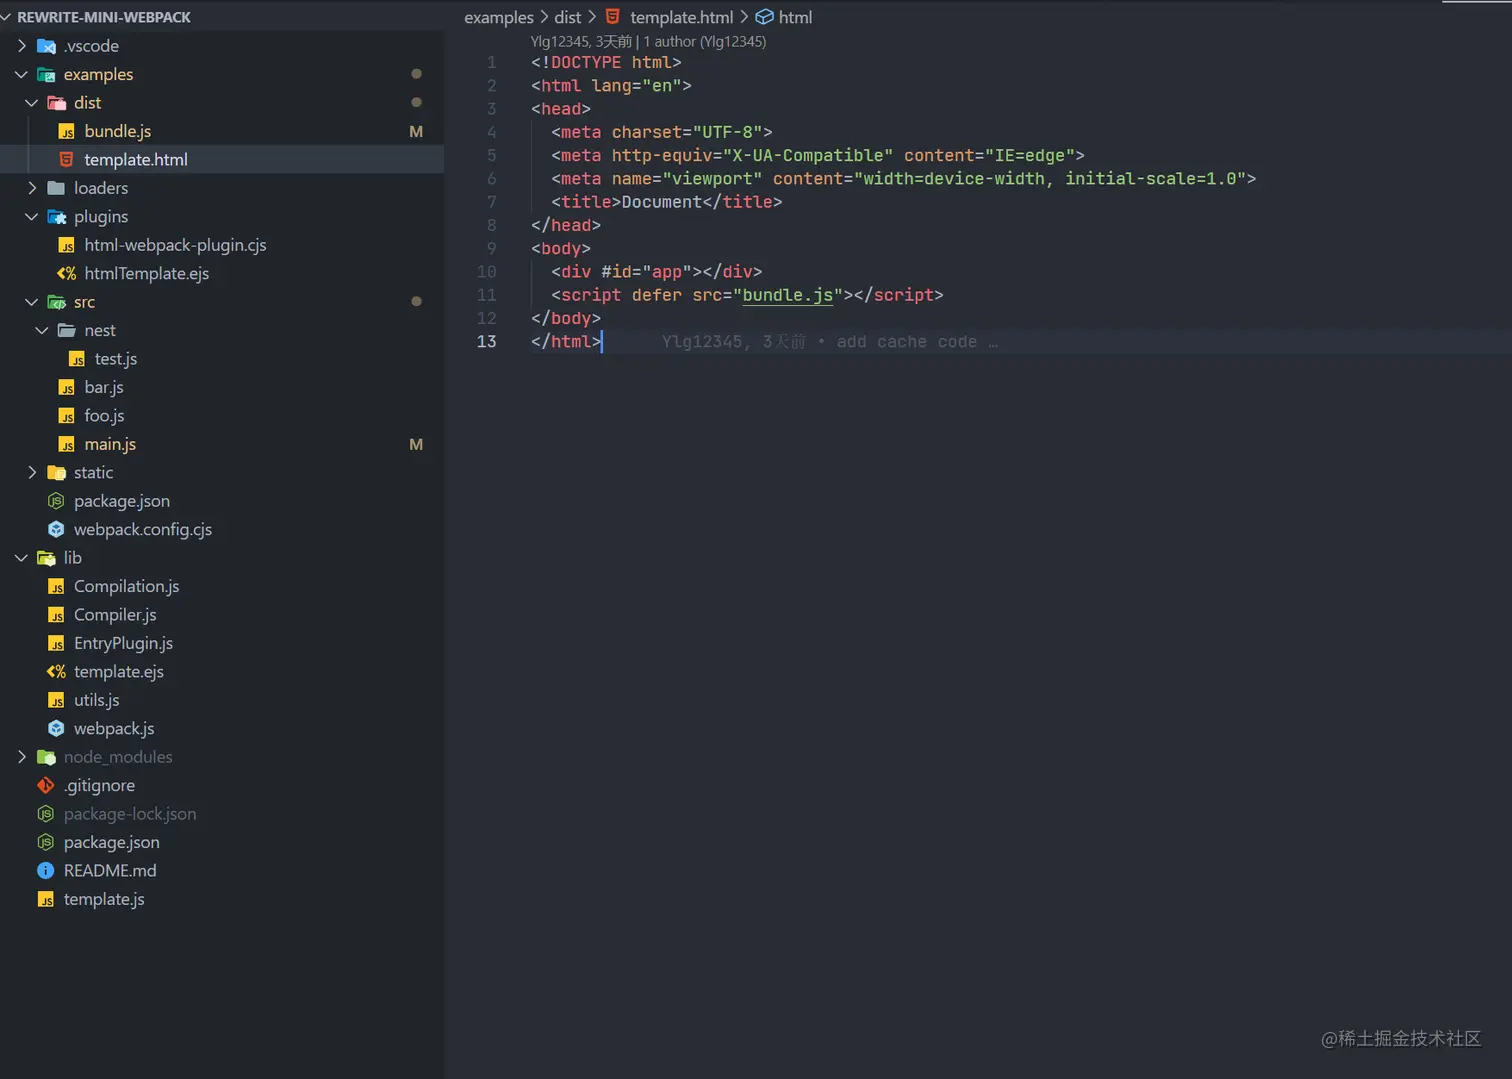Open package-lock.json in the explorer
1512x1079 pixels.
(x=130, y=814)
